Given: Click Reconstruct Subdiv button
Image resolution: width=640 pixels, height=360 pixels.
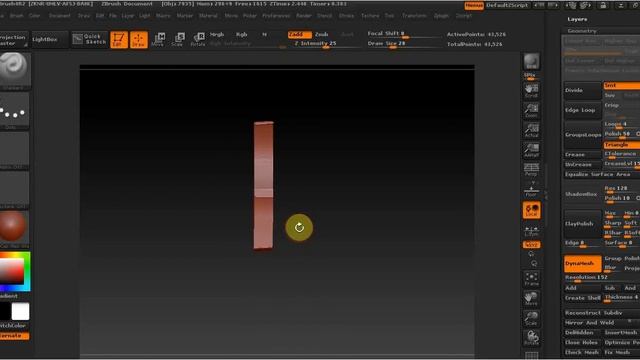Looking at the screenshot, I should pyautogui.click(x=602, y=313).
